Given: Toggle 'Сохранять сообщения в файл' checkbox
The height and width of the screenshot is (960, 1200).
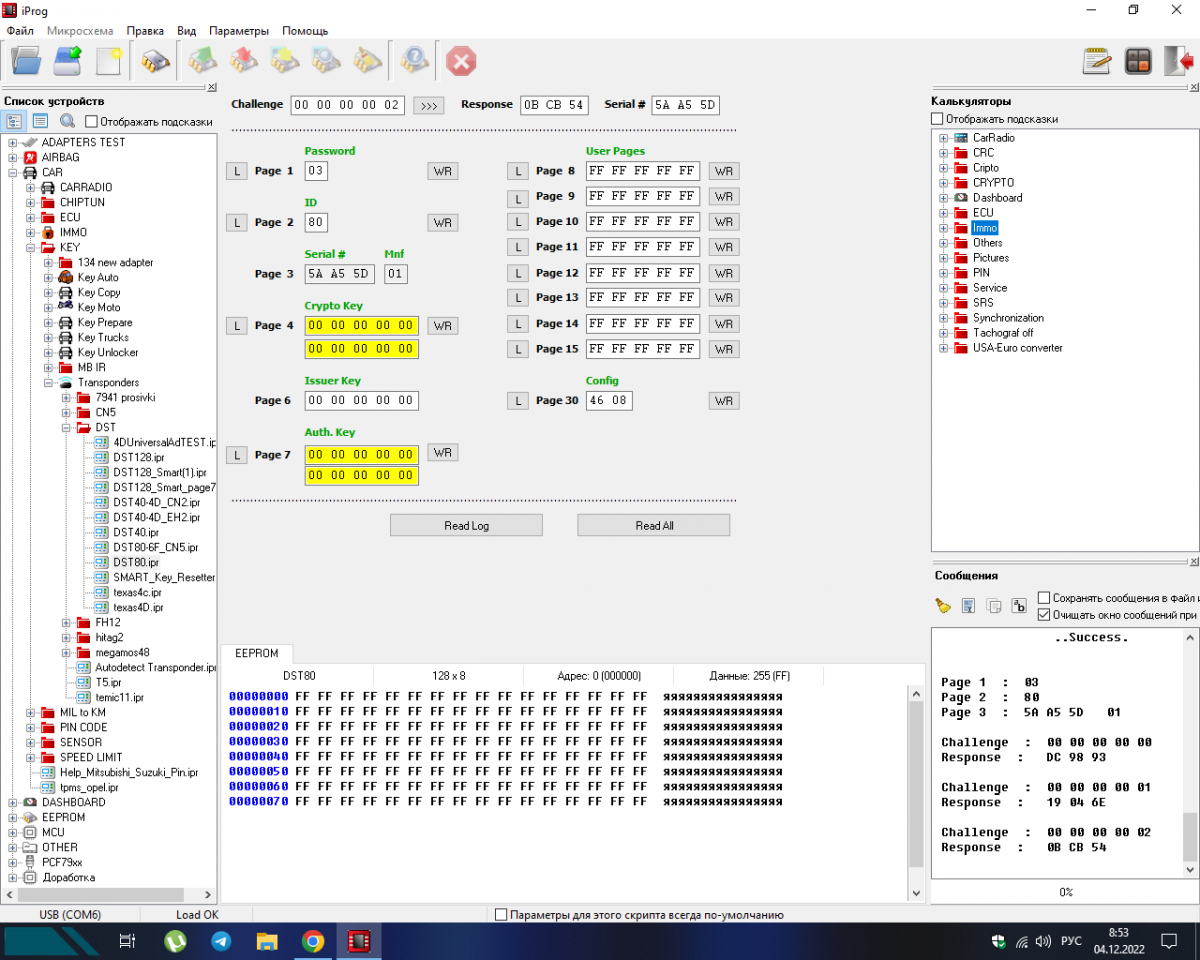Looking at the screenshot, I should [x=1044, y=598].
